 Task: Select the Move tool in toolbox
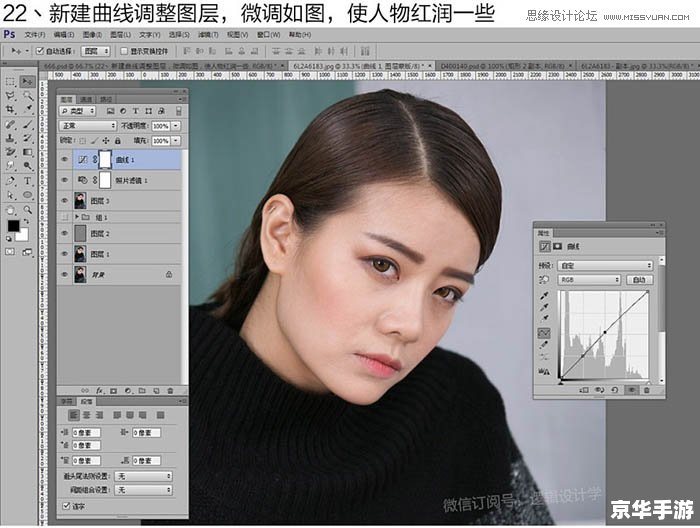[28, 82]
